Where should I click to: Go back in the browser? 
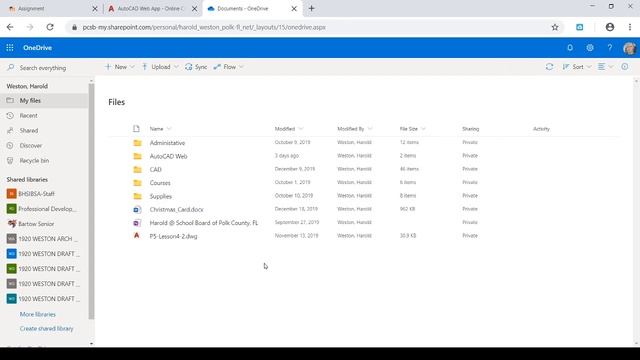click(x=10, y=27)
